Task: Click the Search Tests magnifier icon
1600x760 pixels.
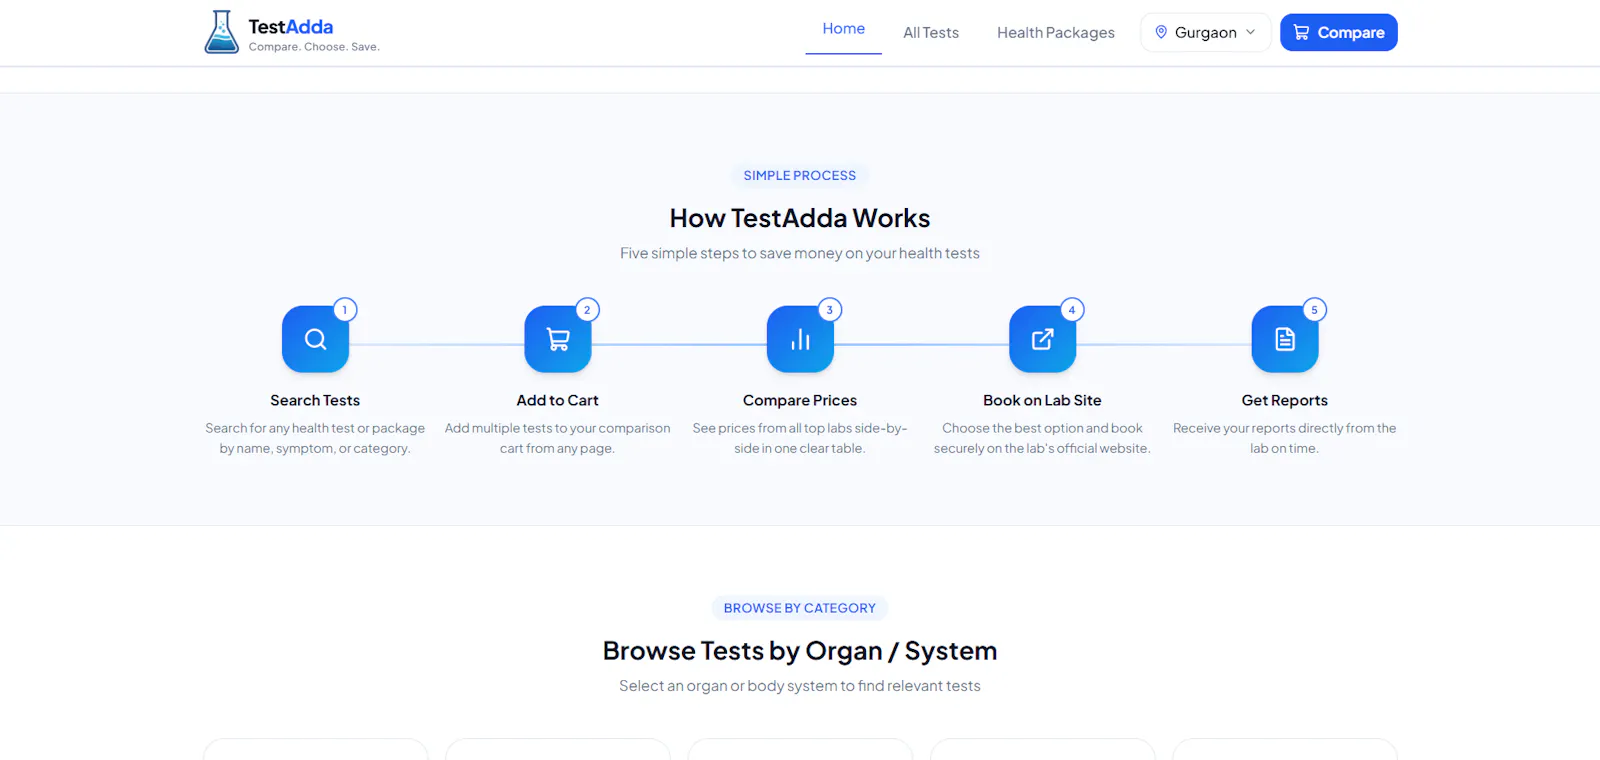Action: 315,339
